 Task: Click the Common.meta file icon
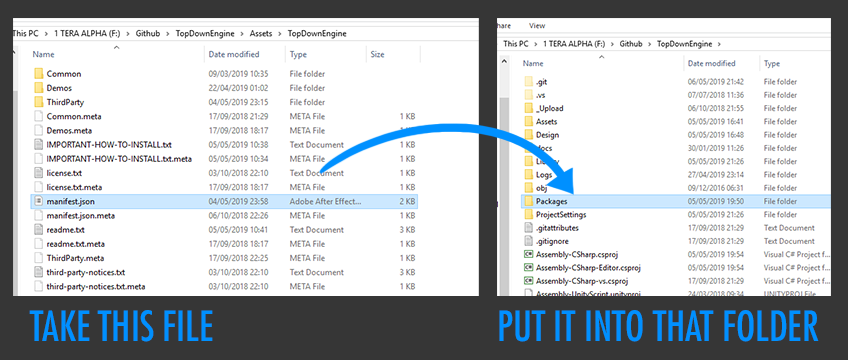click(x=38, y=116)
